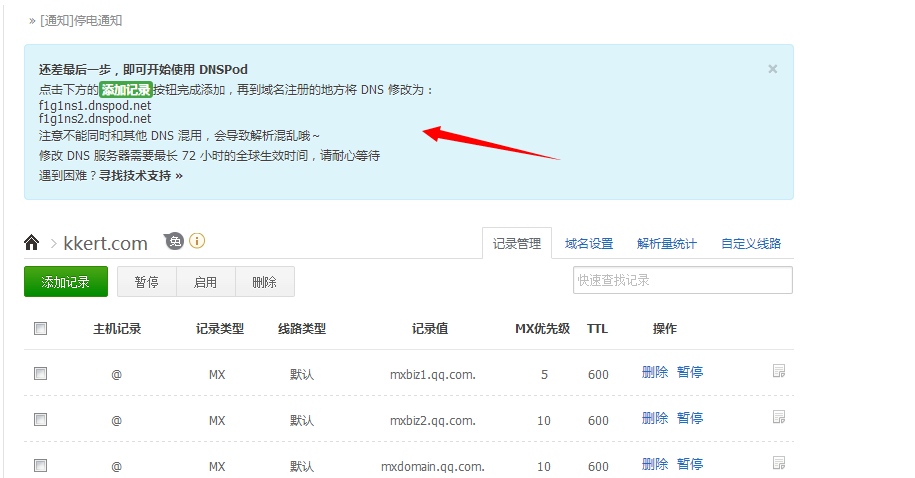Open remark note icon for mxbiz2.qq.com record

(778, 417)
